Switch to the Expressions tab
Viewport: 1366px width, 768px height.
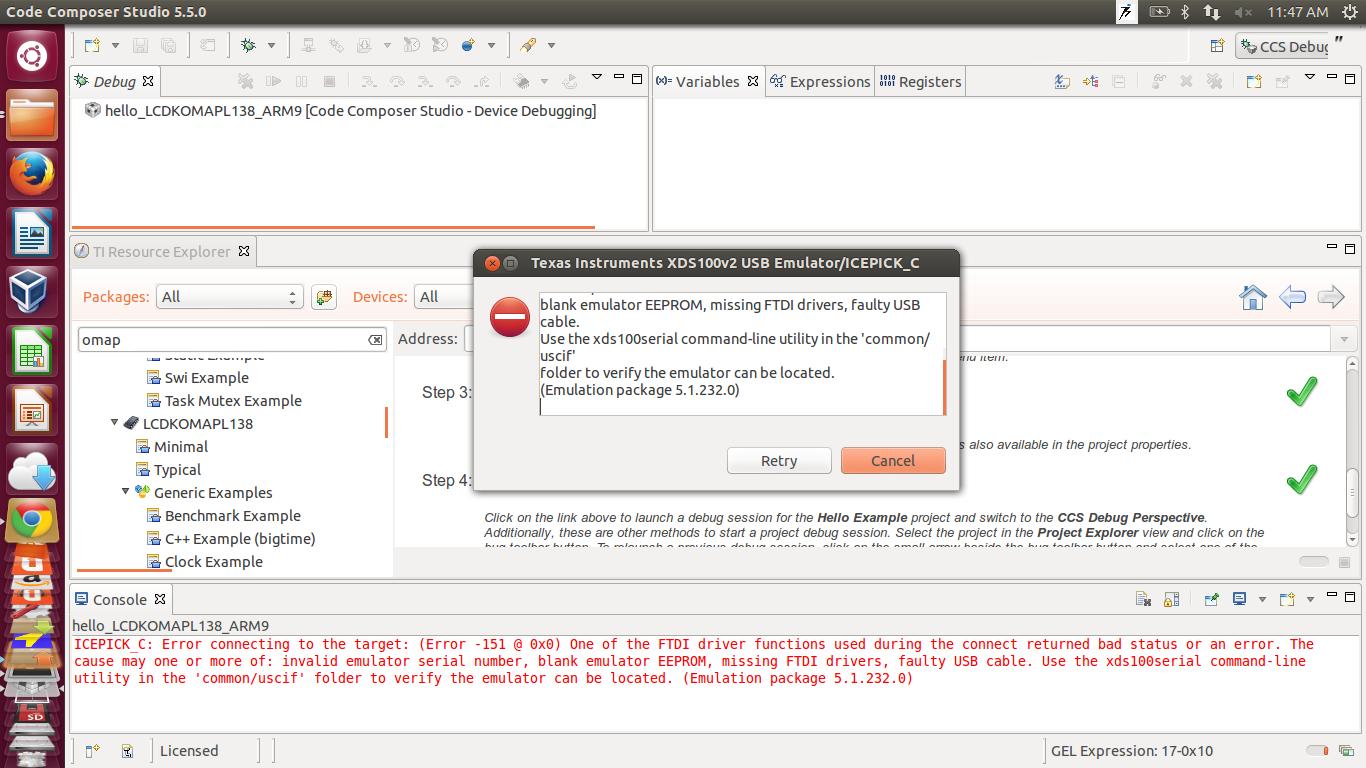pos(820,82)
